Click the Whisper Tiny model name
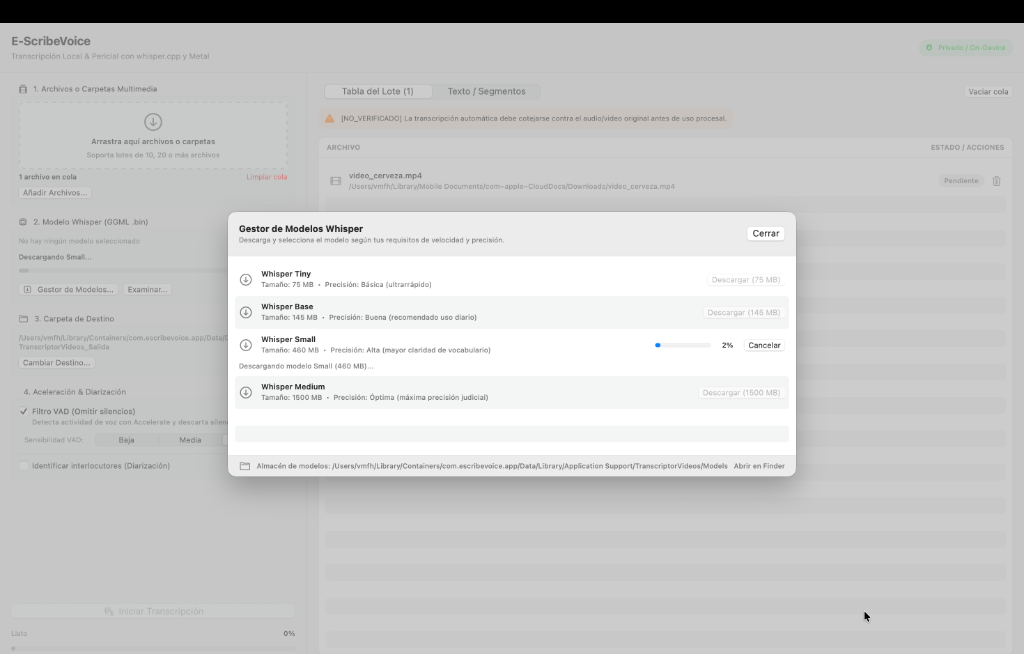Image resolution: width=1024 pixels, height=654 pixels. coord(286,274)
